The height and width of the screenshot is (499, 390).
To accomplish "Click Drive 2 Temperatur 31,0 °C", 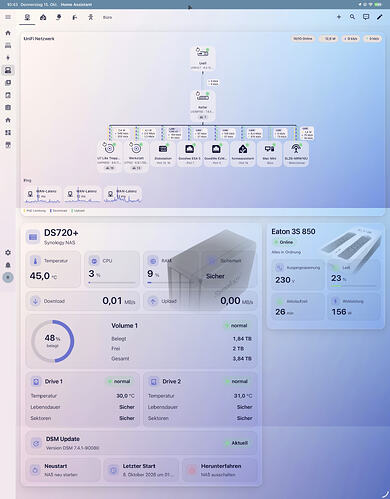I will click(200, 396).
